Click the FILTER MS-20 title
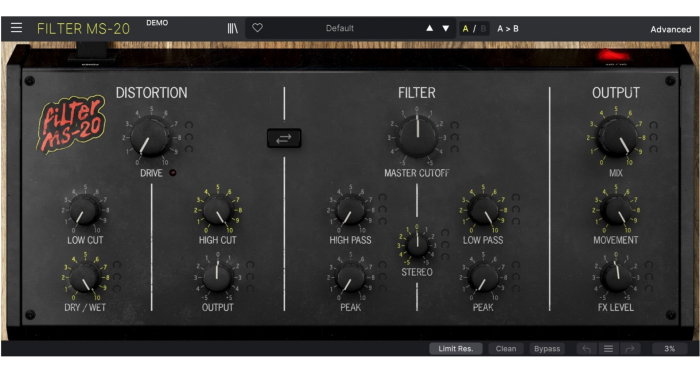The height and width of the screenshot is (372, 700). click(83, 29)
